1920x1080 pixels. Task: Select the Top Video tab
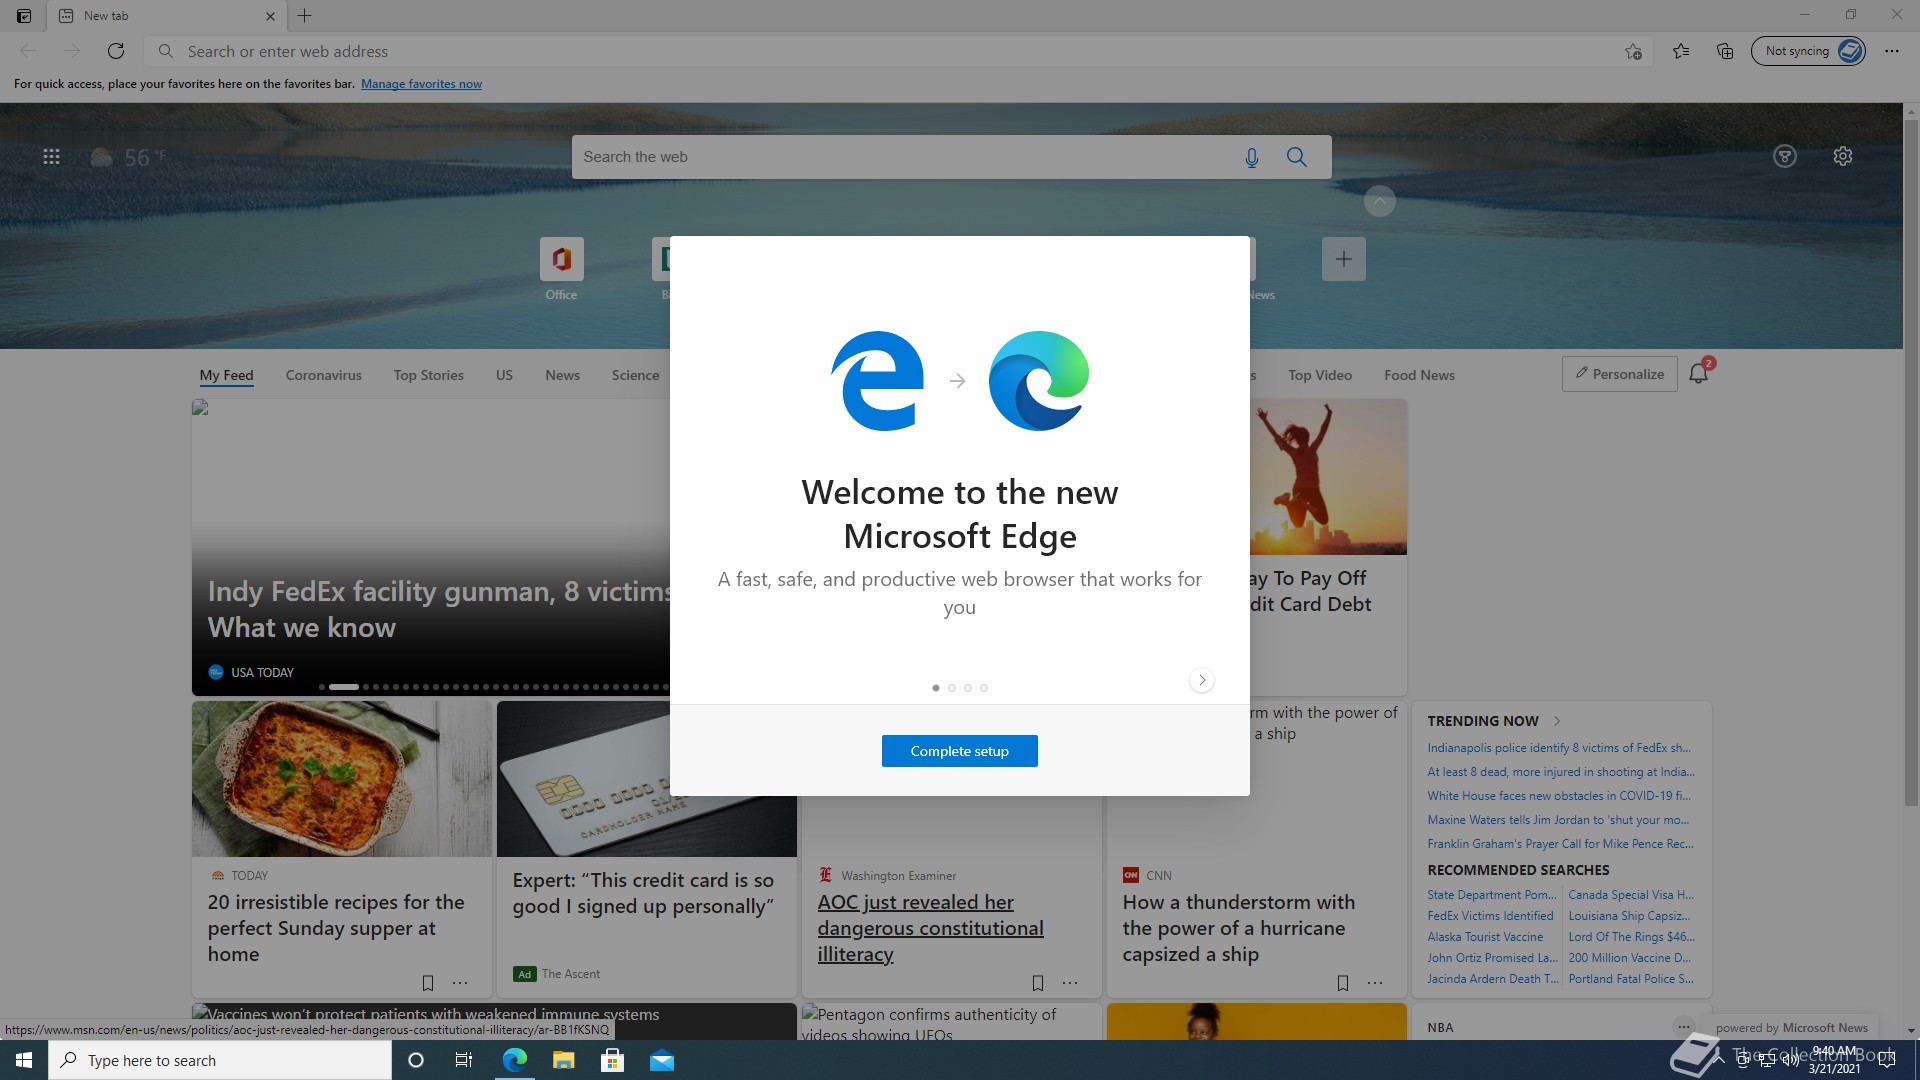click(x=1319, y=375)
